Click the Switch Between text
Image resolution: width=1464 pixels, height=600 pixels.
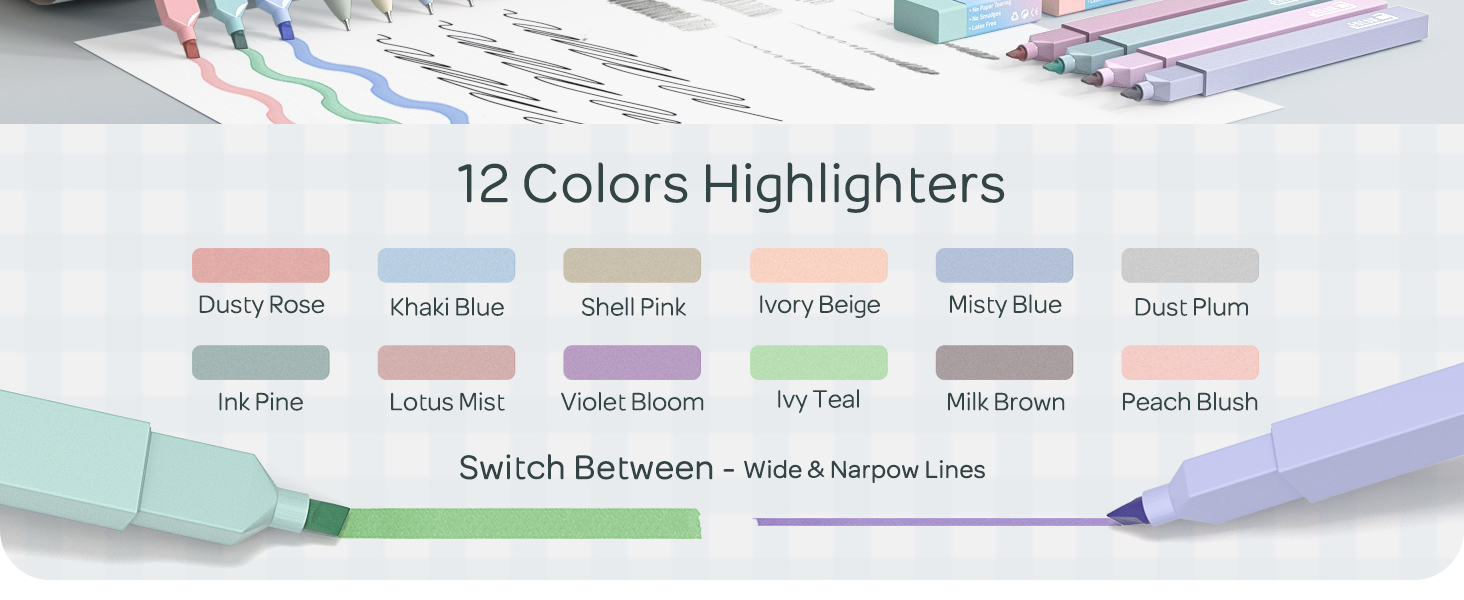click(586, 468)
